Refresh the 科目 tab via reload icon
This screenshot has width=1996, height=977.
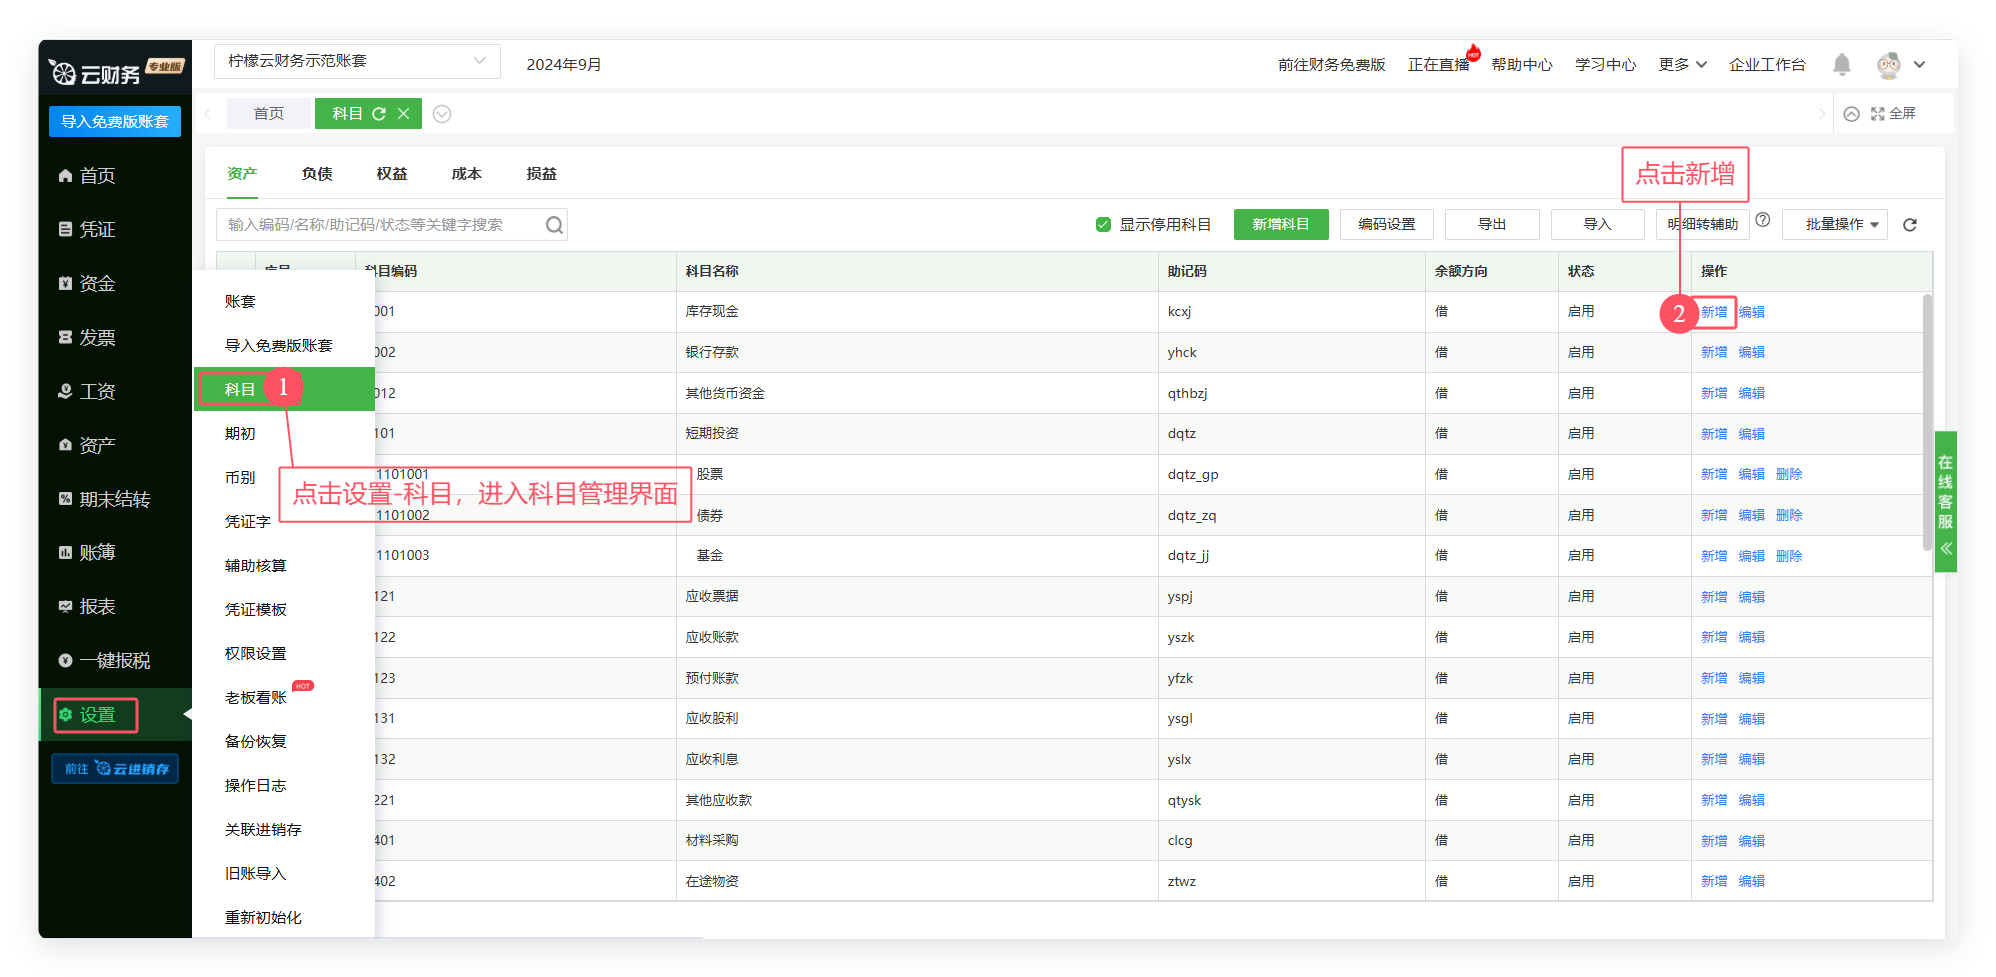pos(379,114)
